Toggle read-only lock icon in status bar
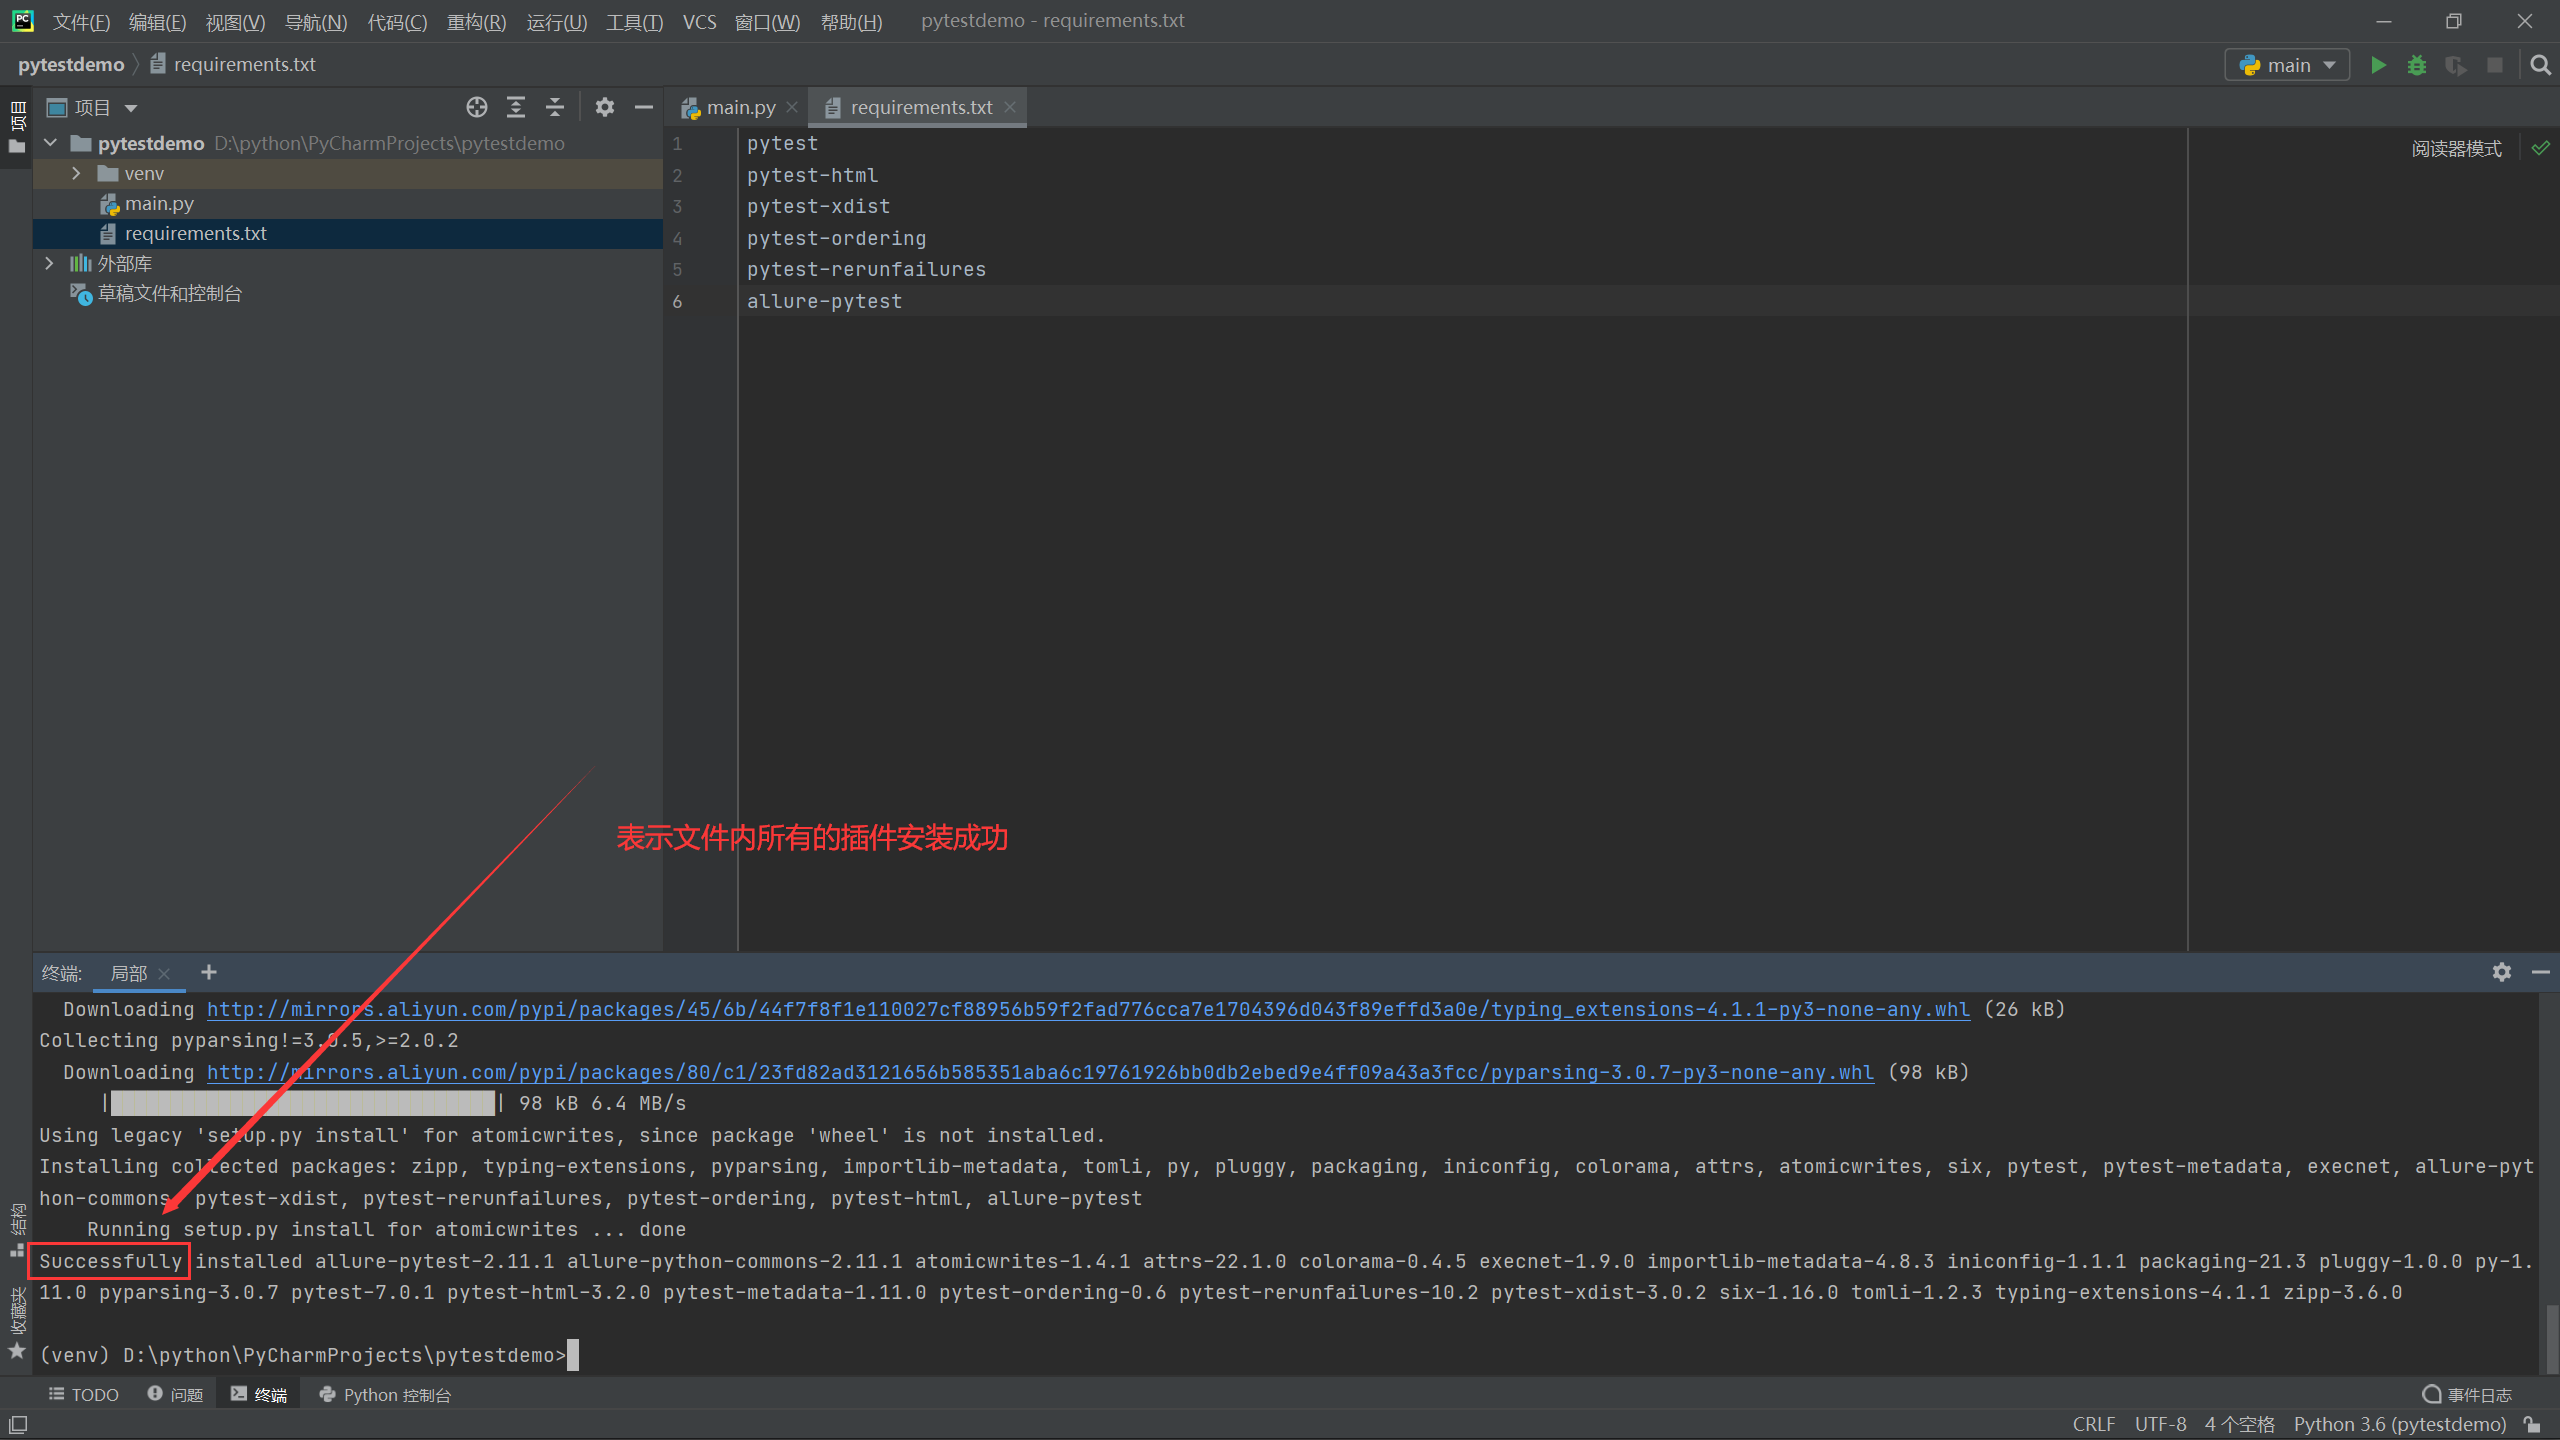 pos(2532,1424)
